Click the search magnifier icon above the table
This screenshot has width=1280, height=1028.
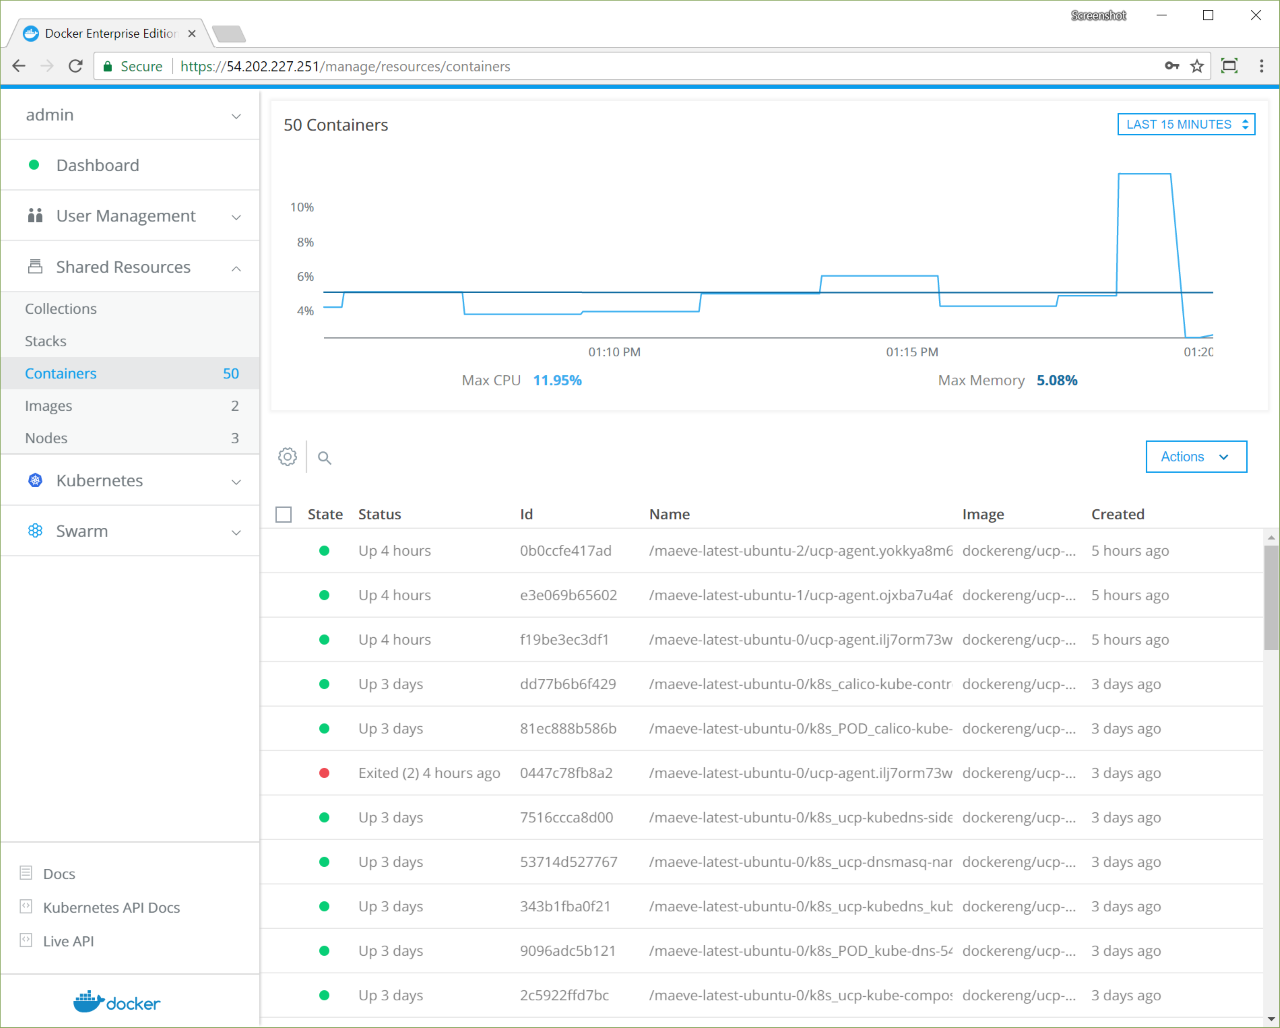click(x=325, y=458)
